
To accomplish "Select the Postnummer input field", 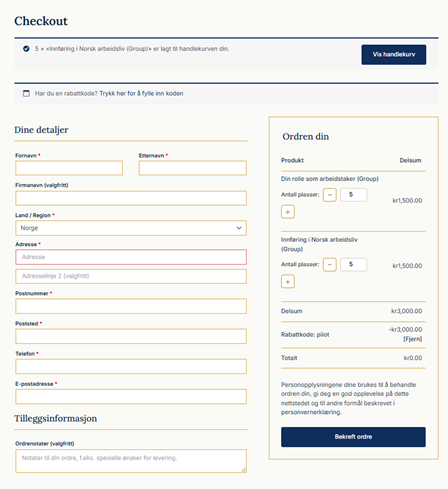I will click(x=131, y=306).
